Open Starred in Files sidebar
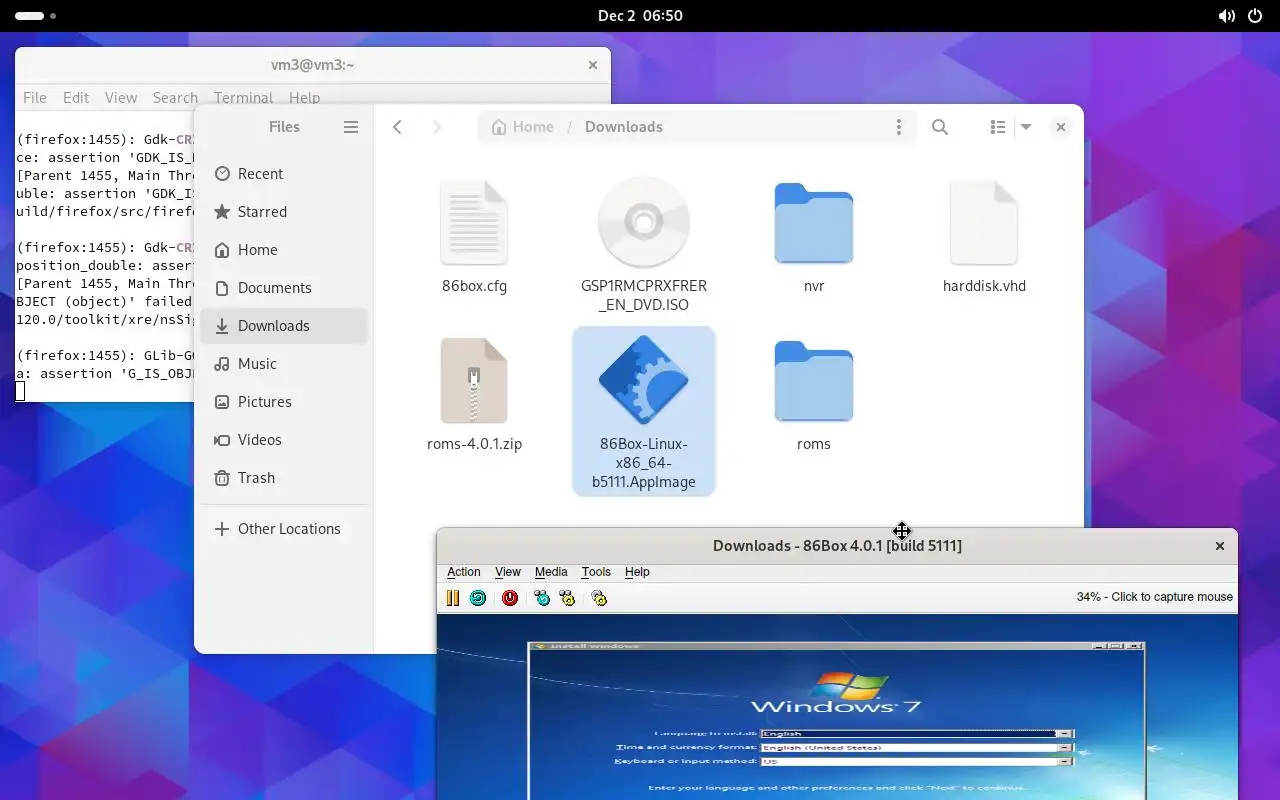Screen dimensions: 1280x800 click(x=284, y=212)
